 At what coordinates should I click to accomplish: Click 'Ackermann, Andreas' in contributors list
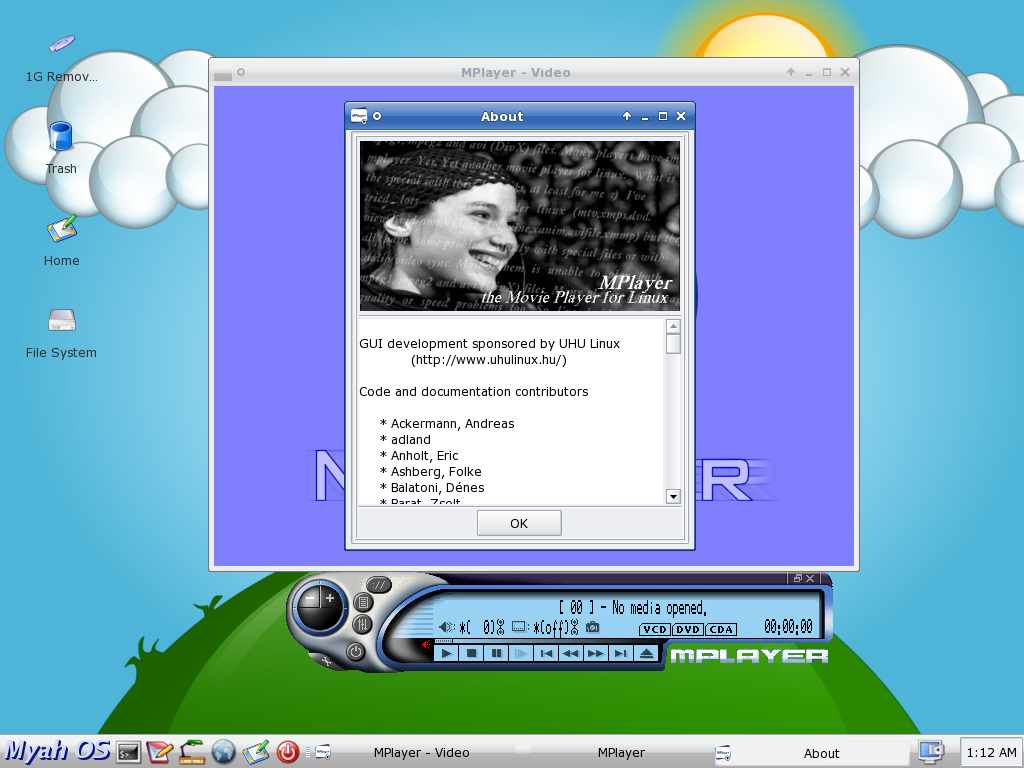click(x=452, y=424)
